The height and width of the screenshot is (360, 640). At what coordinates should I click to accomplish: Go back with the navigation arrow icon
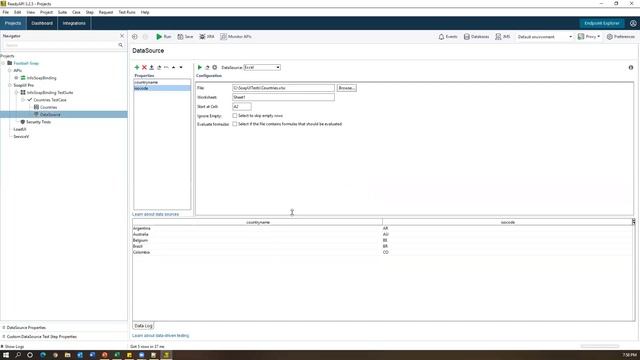(135, 37)
